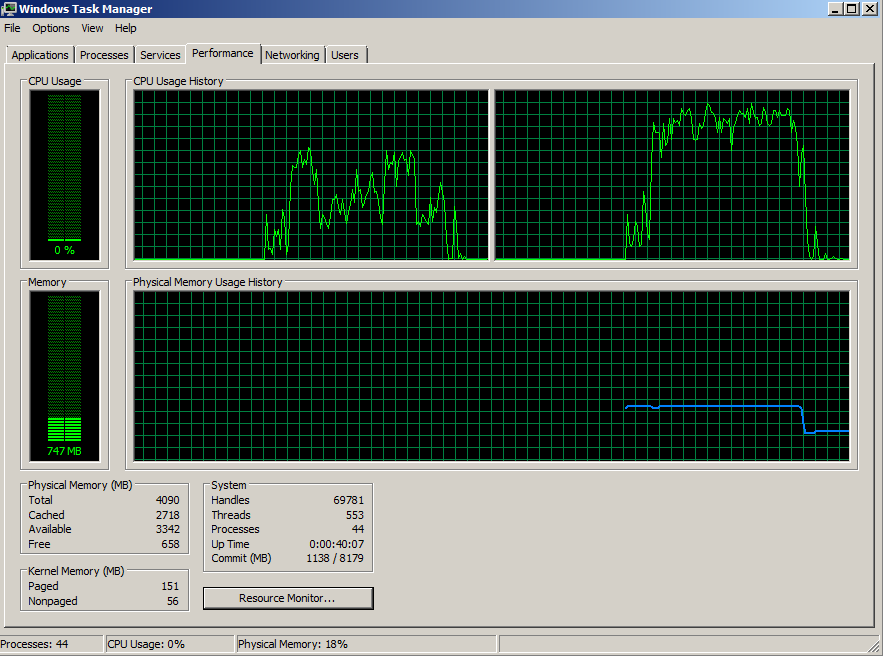Switch to the Services tab
The image size is (883, 656).
click(160, 55)
